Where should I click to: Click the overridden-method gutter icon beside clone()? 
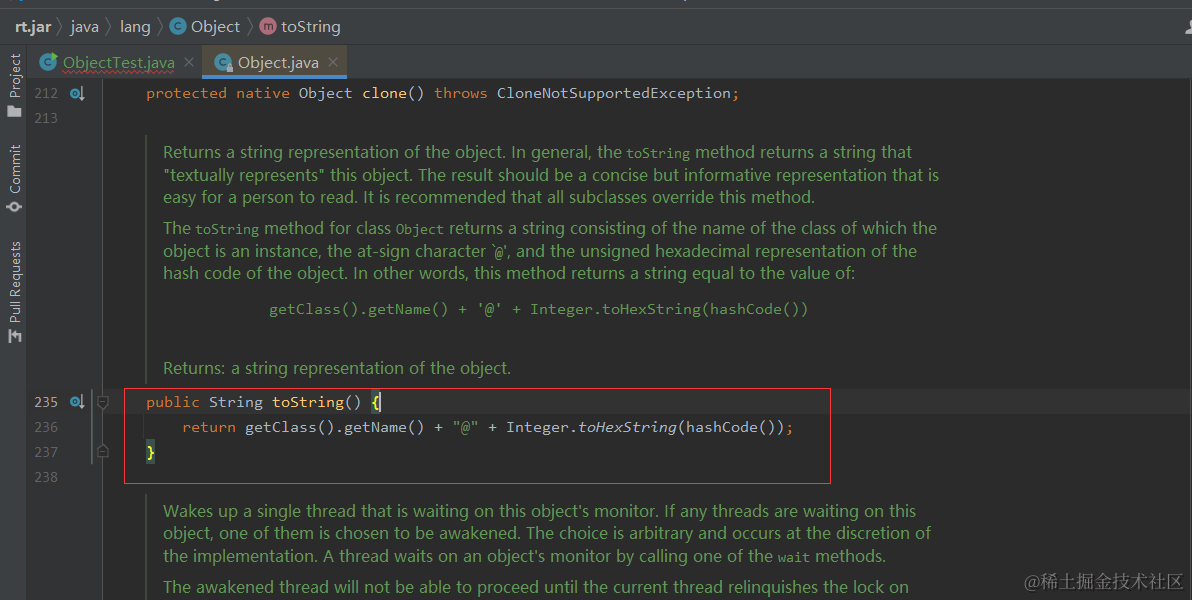[77, 93]
